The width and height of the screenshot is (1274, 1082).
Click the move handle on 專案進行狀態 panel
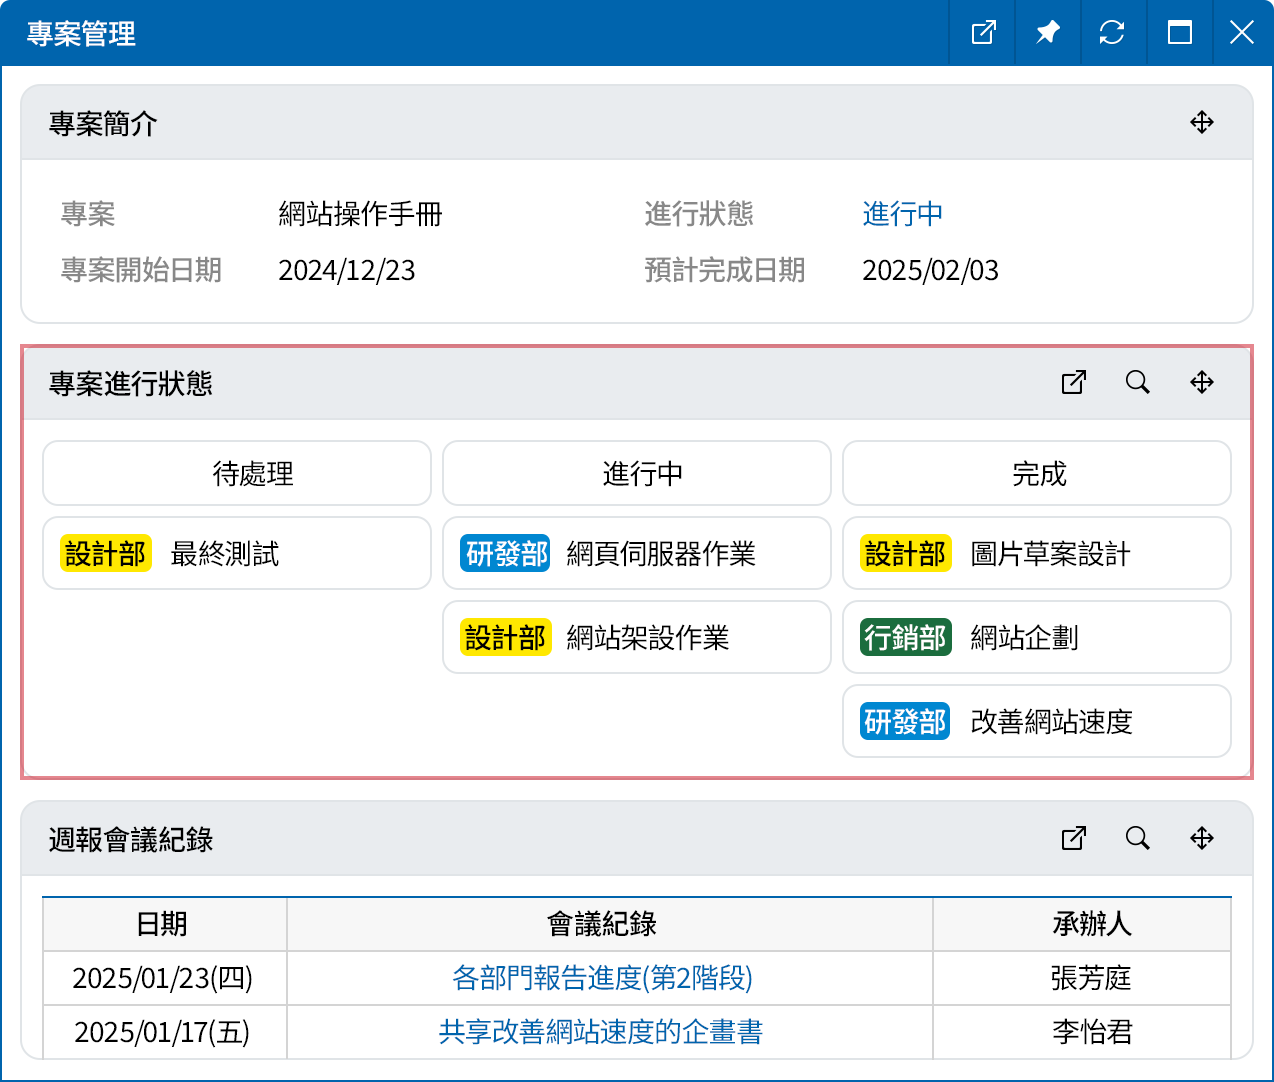tap(1201, 383)
